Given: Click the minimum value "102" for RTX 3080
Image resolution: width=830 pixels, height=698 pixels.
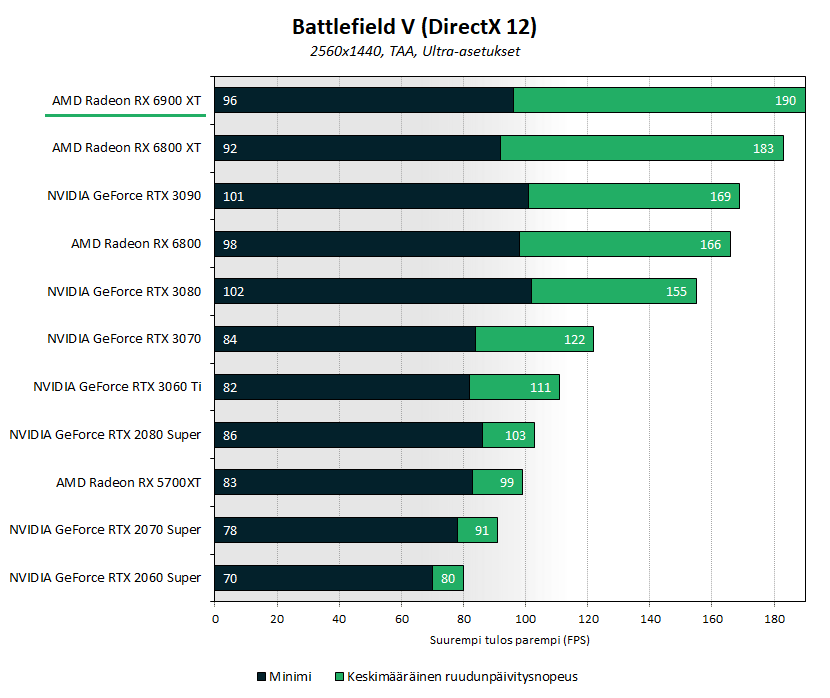Looking at the screenshot, I should click(x=233, y=292).
